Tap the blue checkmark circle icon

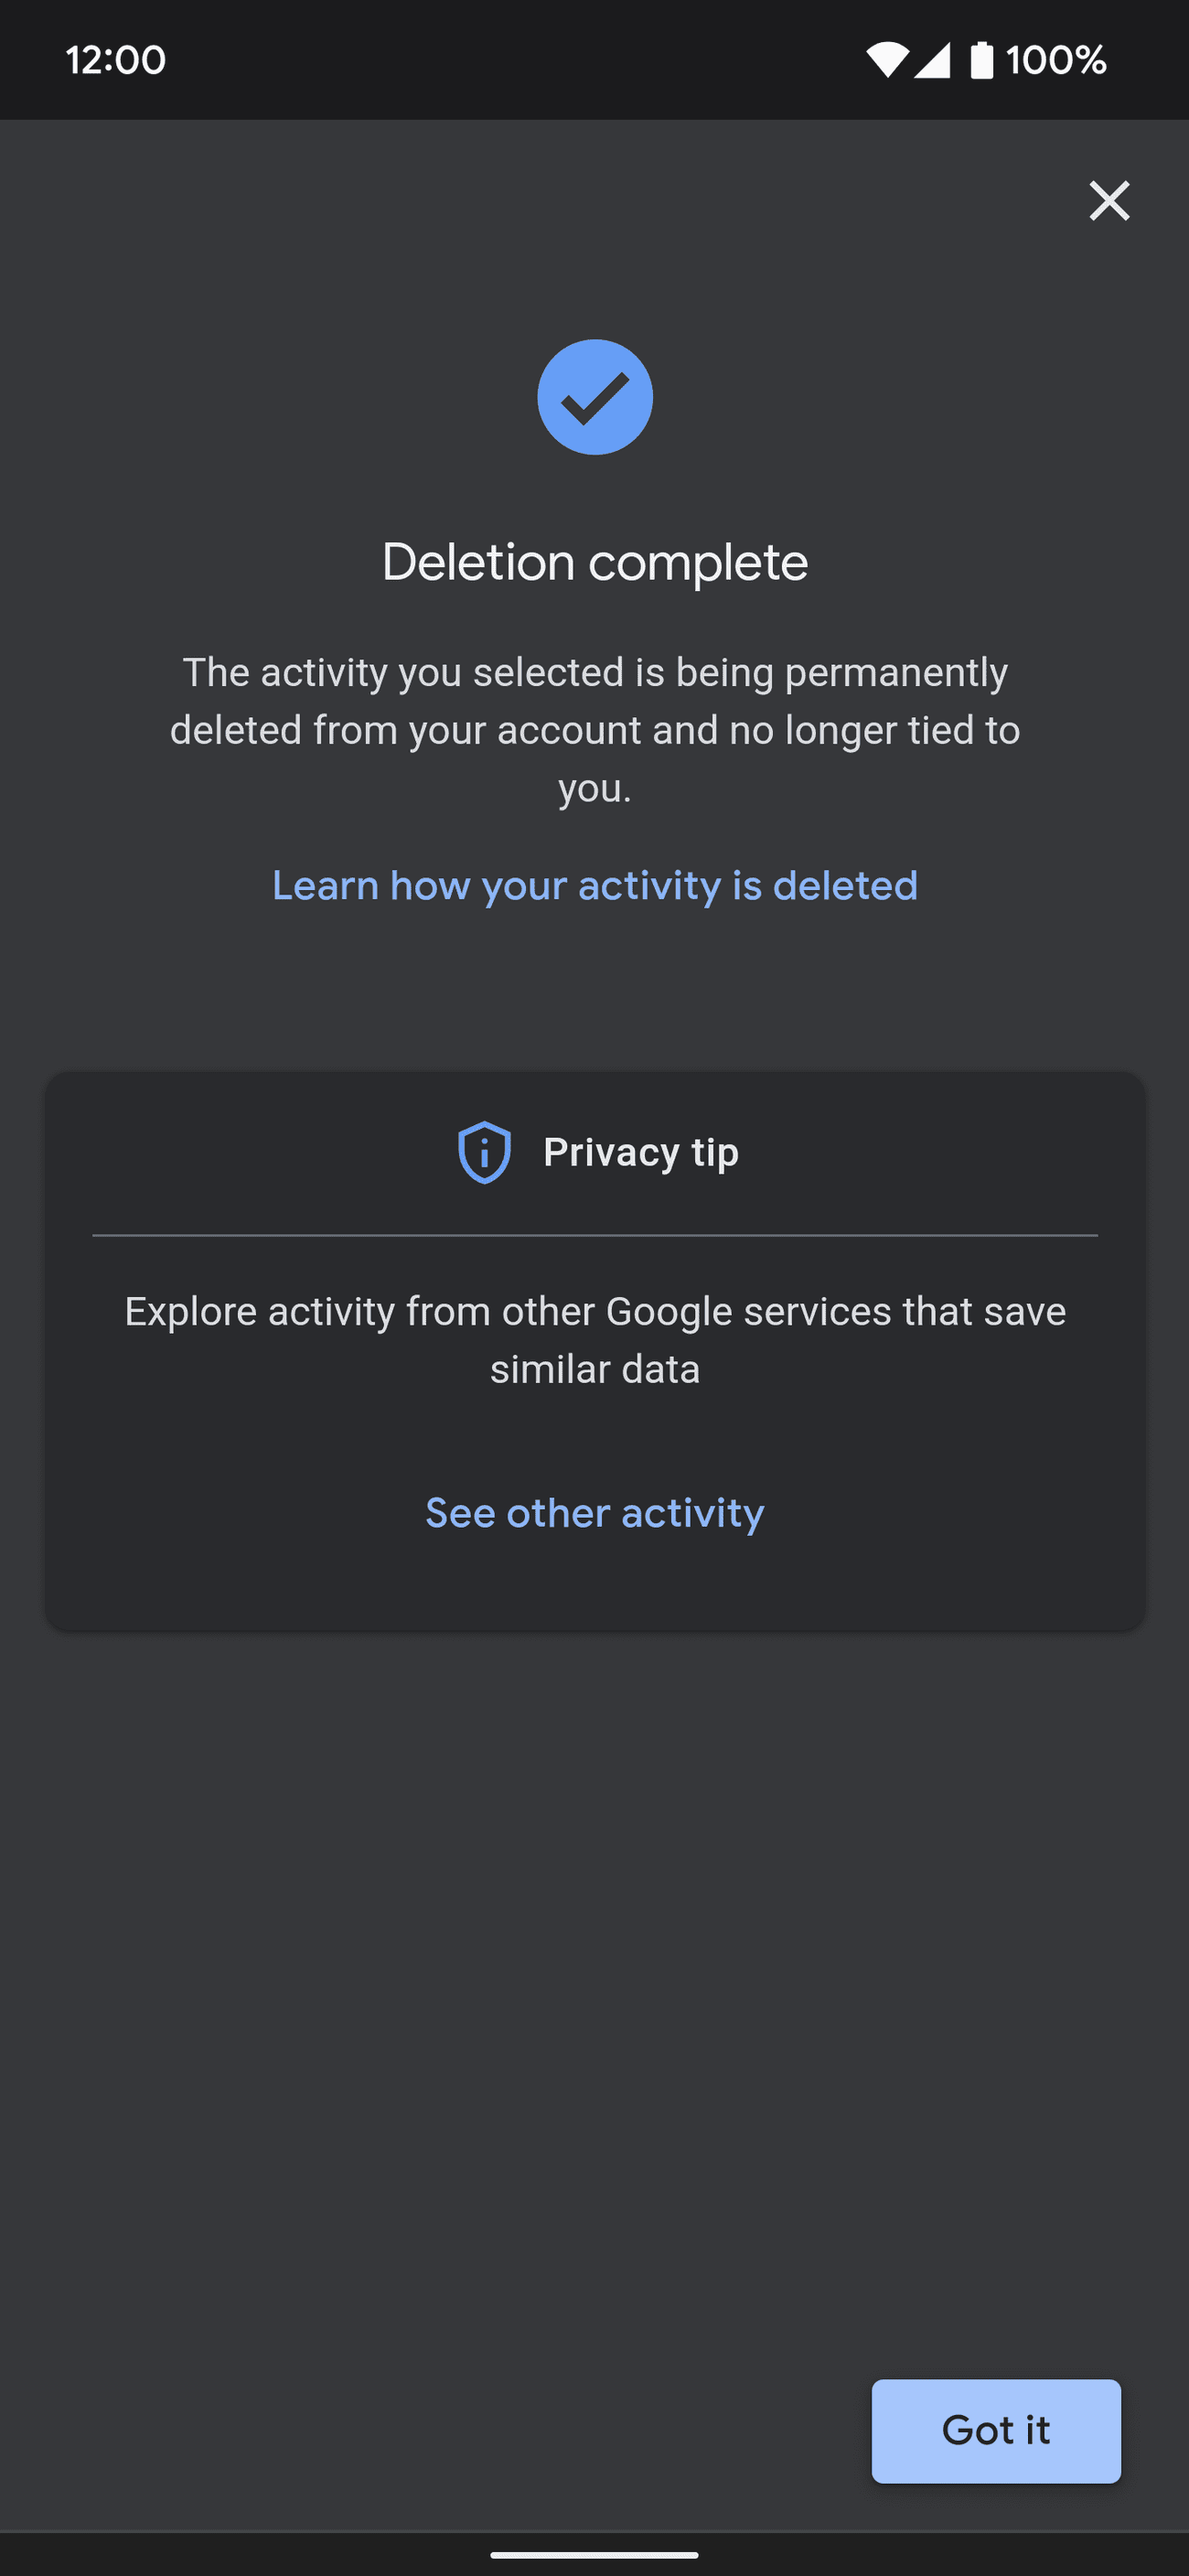595,397
